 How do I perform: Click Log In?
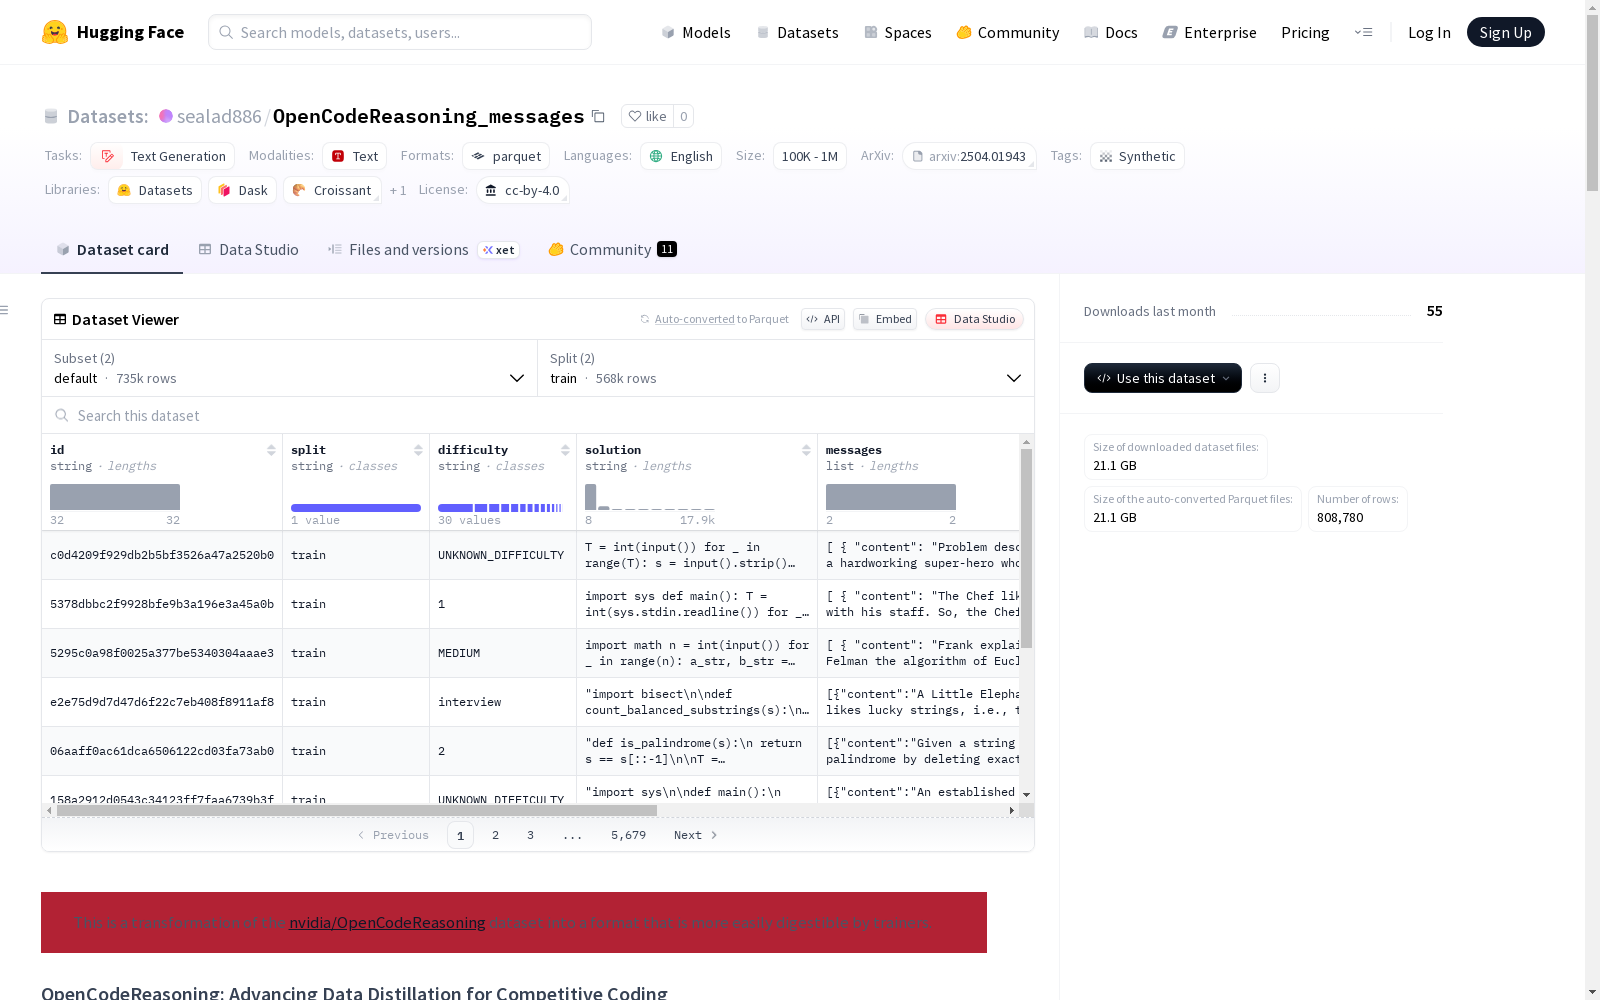coord(1429,32)
